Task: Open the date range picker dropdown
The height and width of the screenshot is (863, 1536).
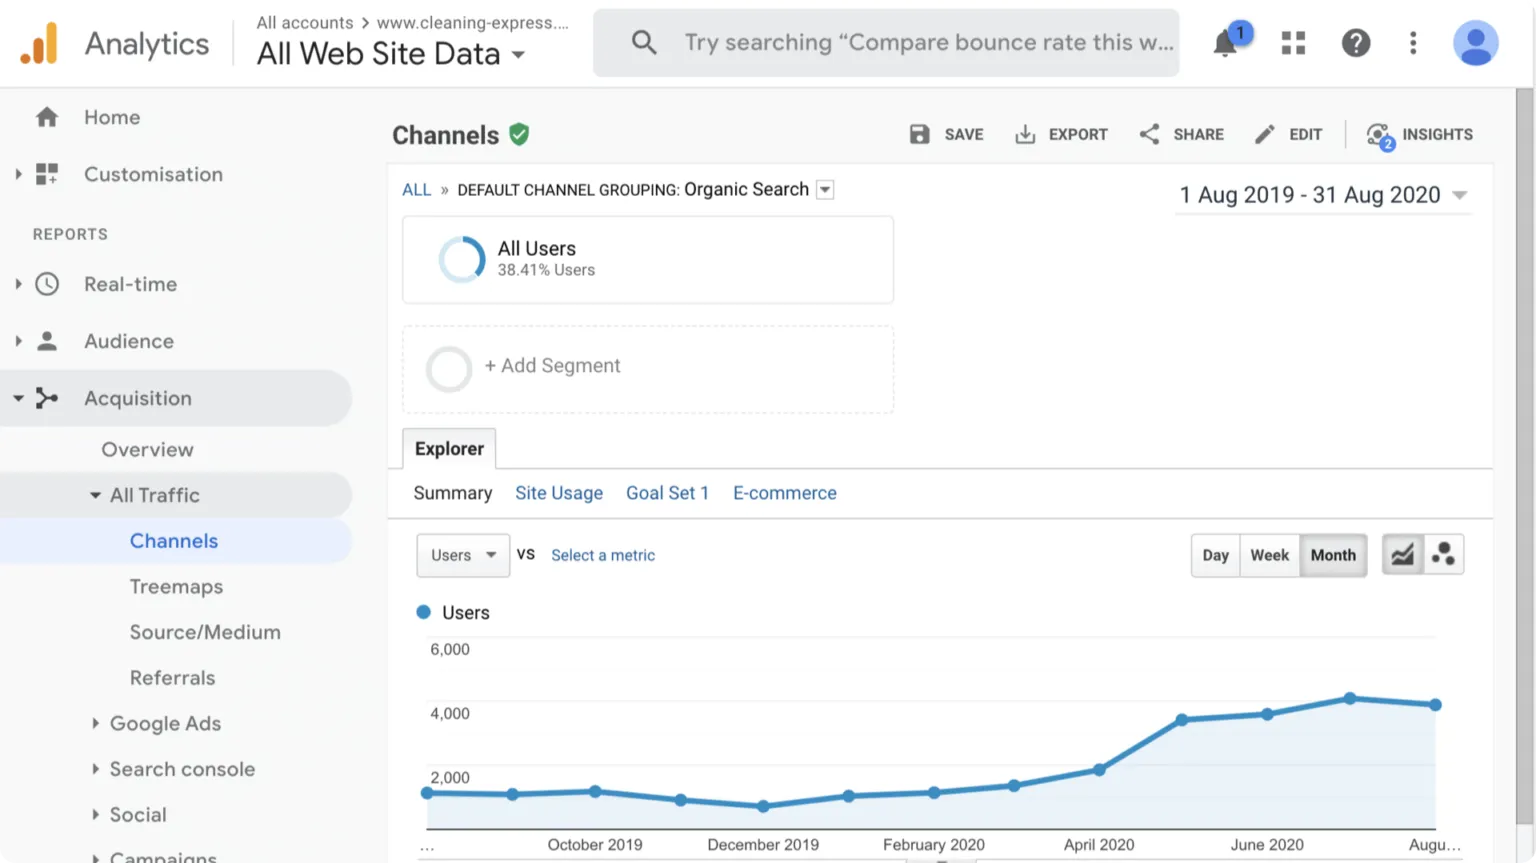Action: click(1323, 195)
